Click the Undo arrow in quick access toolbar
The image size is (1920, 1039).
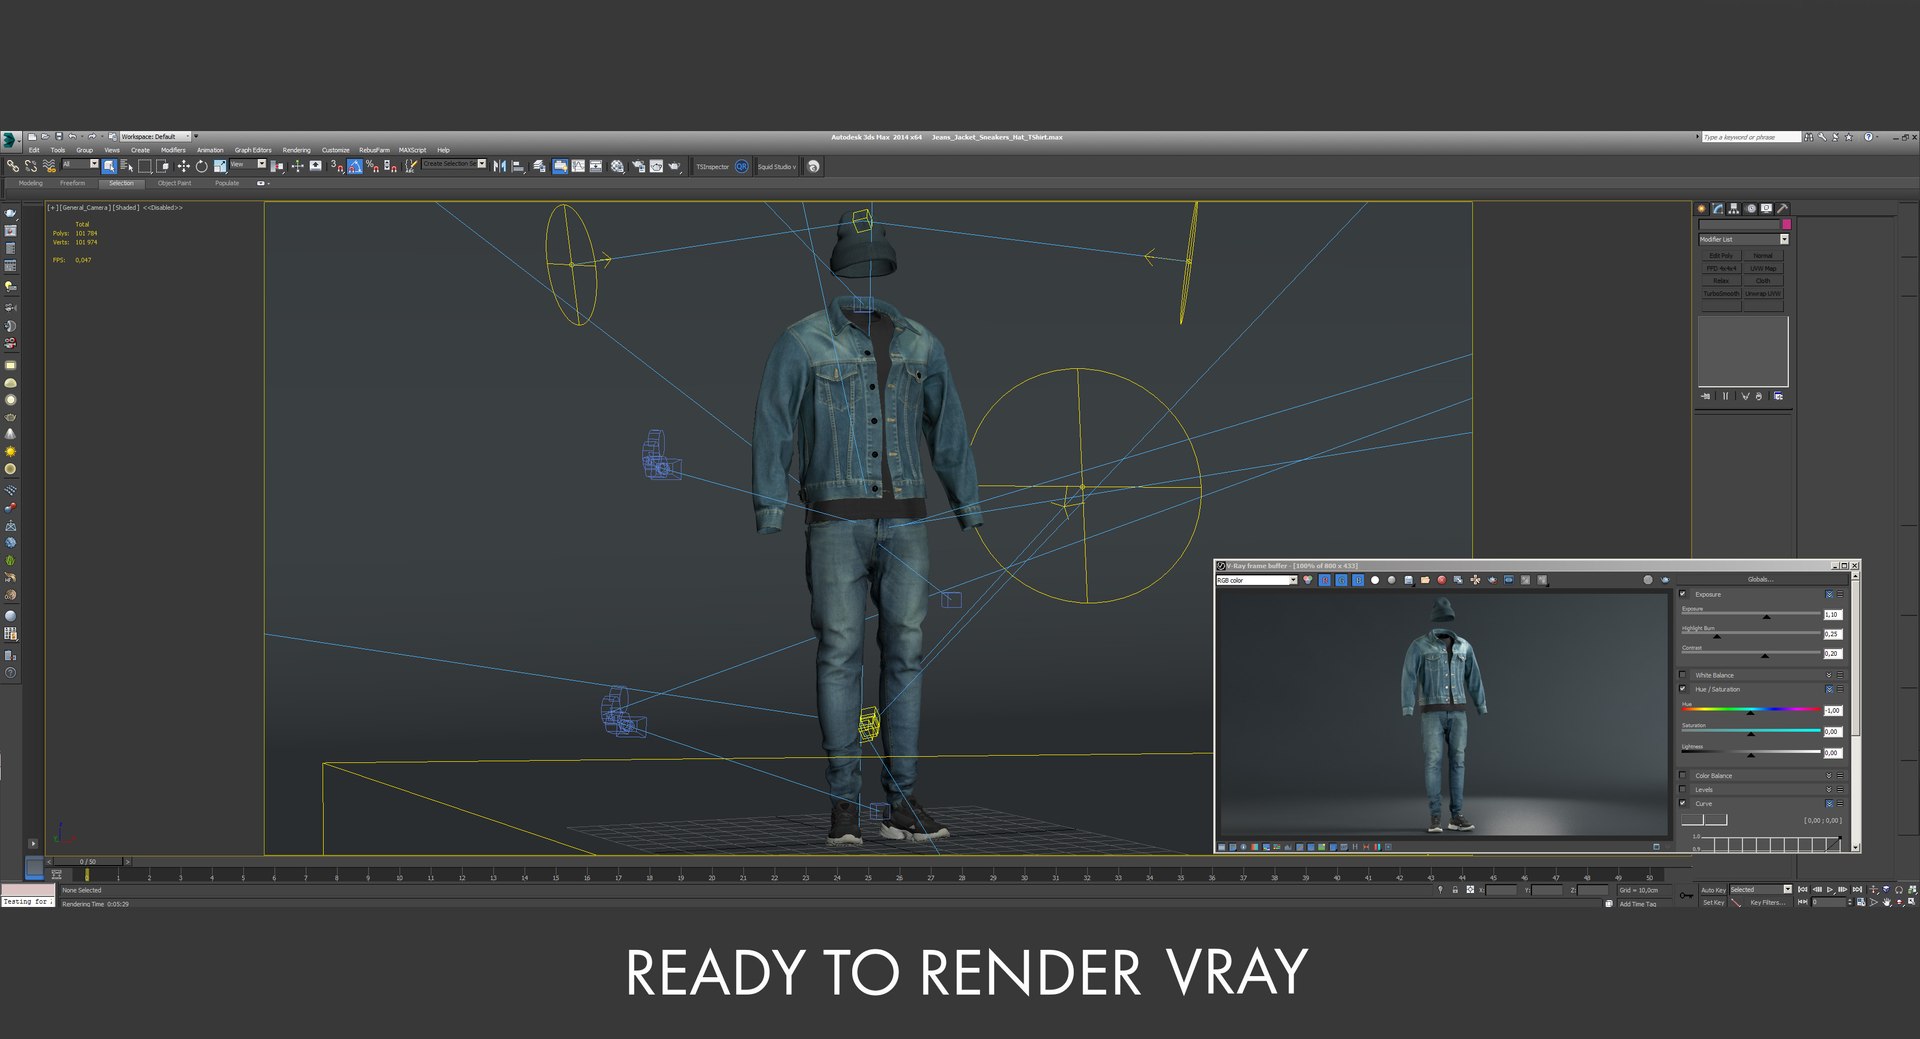[72, 136]
